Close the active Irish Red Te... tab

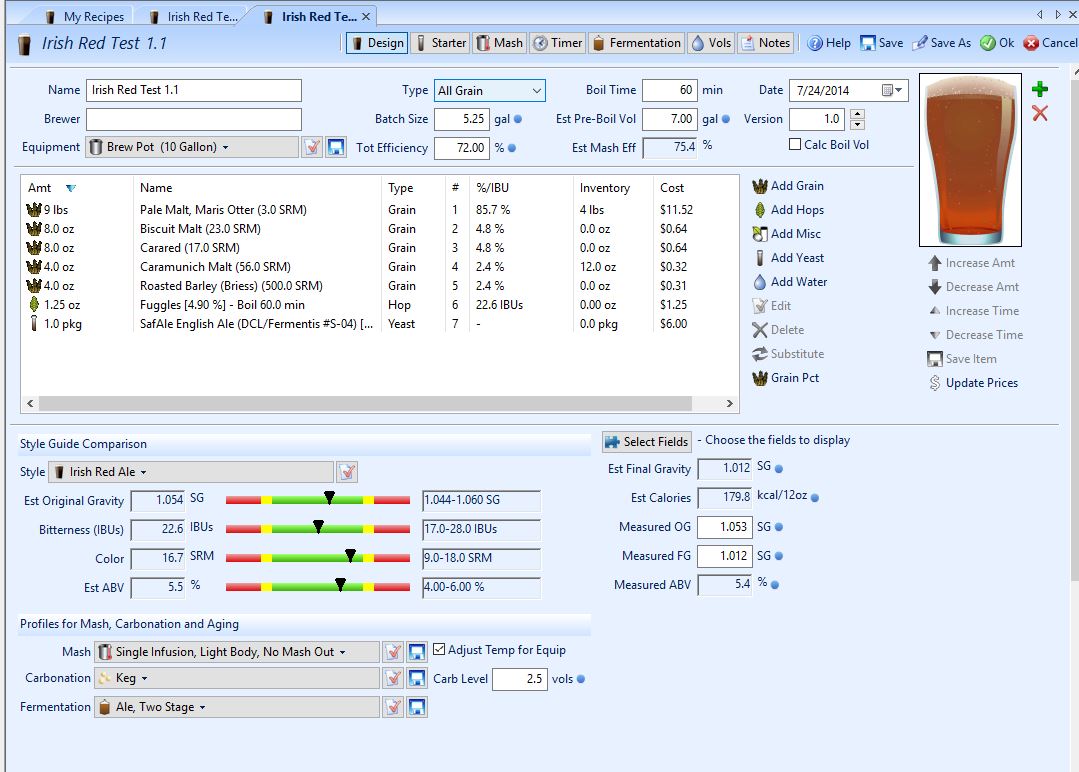coord(365,17)
